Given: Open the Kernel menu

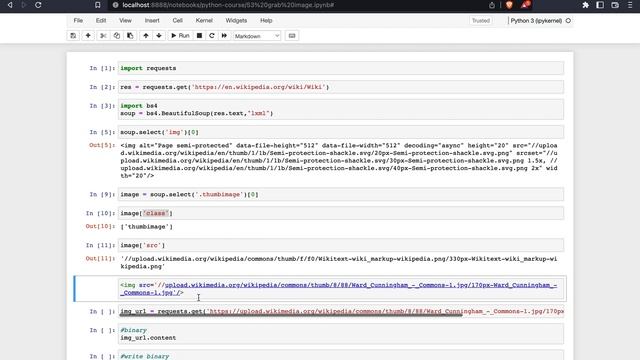Looking at the screenshot, I should [x=204, y=20].
